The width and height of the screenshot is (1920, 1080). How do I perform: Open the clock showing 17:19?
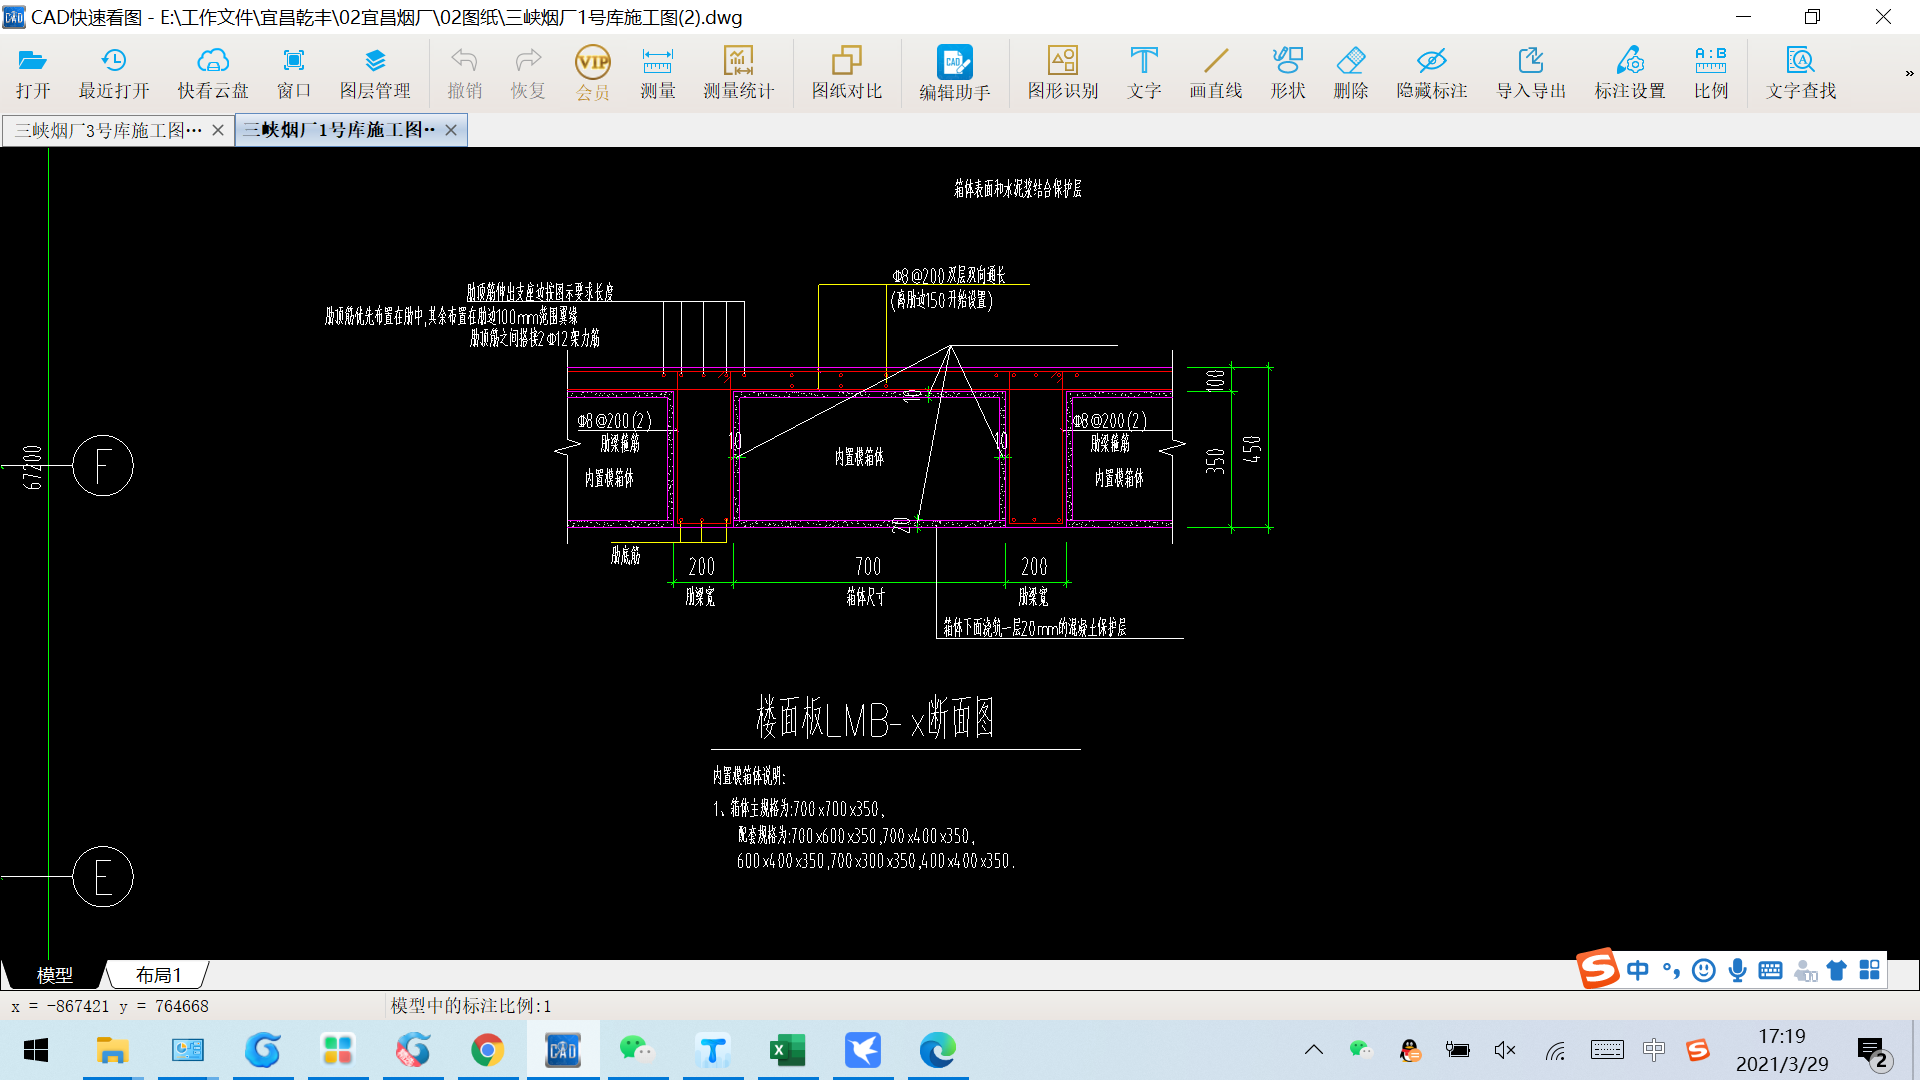tap(1782, 1050)
